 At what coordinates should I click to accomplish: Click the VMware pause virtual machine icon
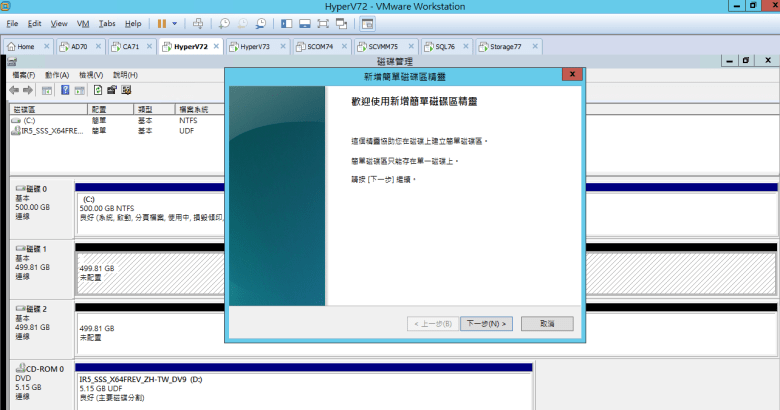(x=162, y=22)
